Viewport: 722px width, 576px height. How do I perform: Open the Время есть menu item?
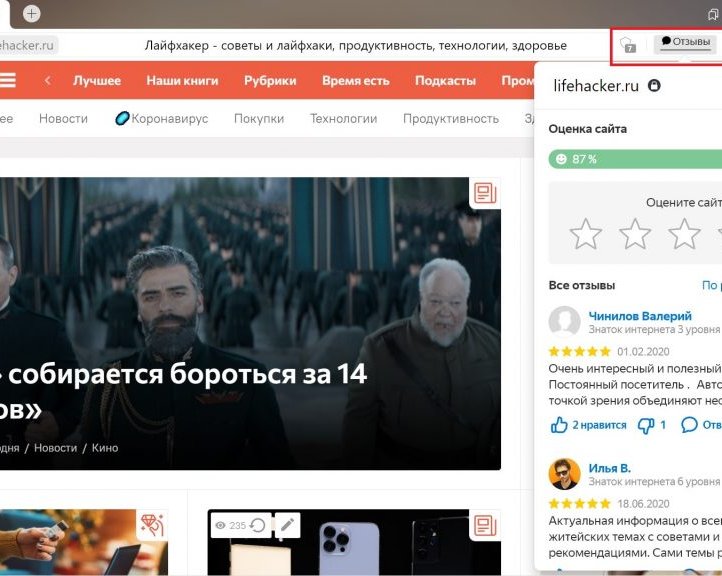click(x=356, y=81)
